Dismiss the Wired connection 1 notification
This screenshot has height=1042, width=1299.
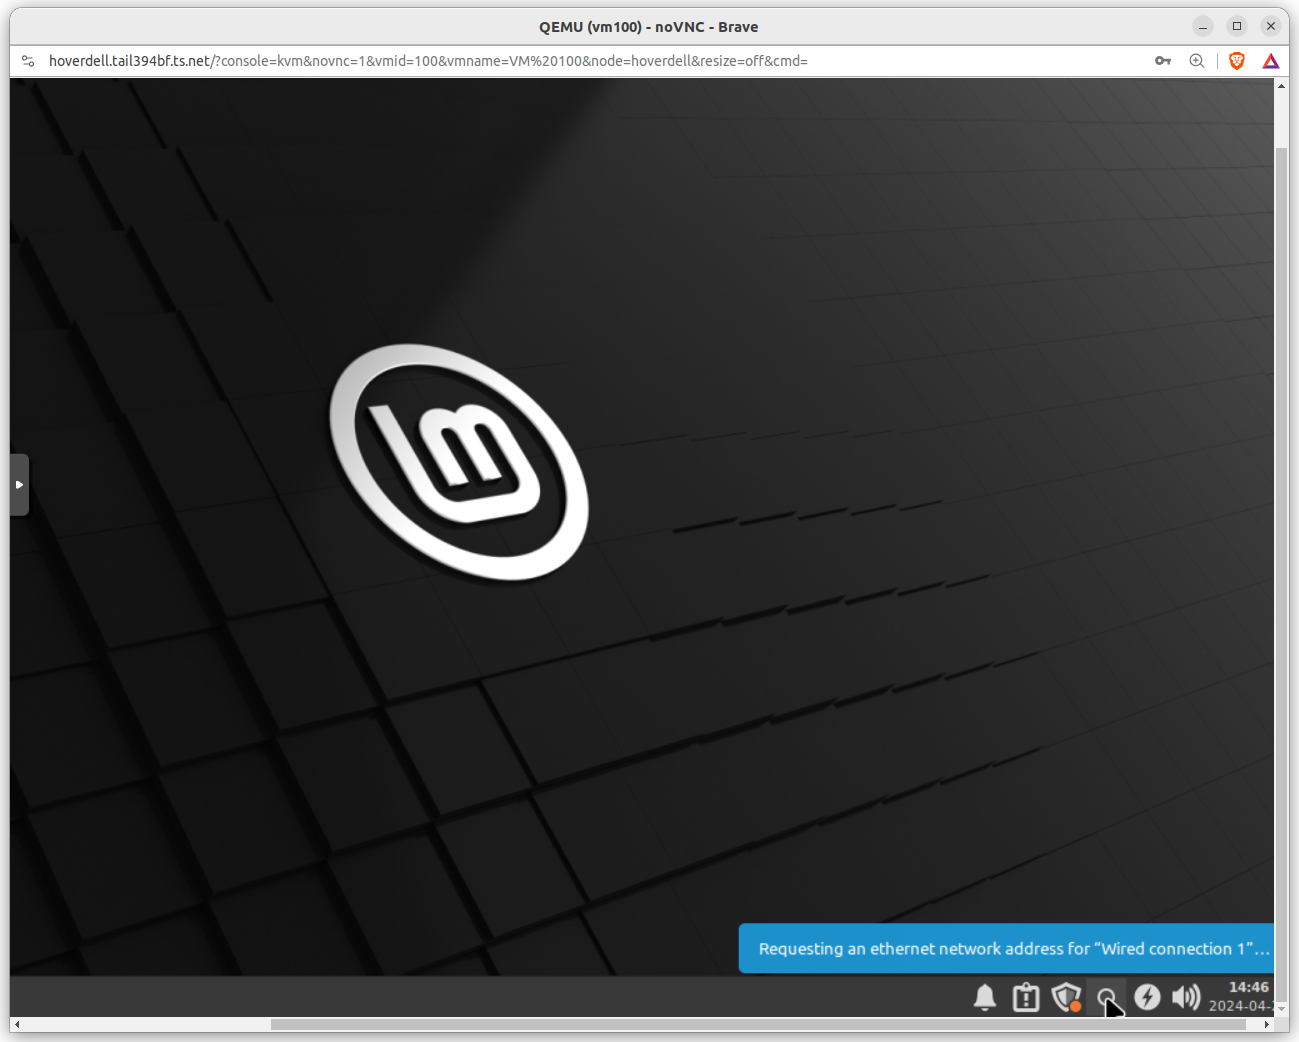click(1006, 948)
